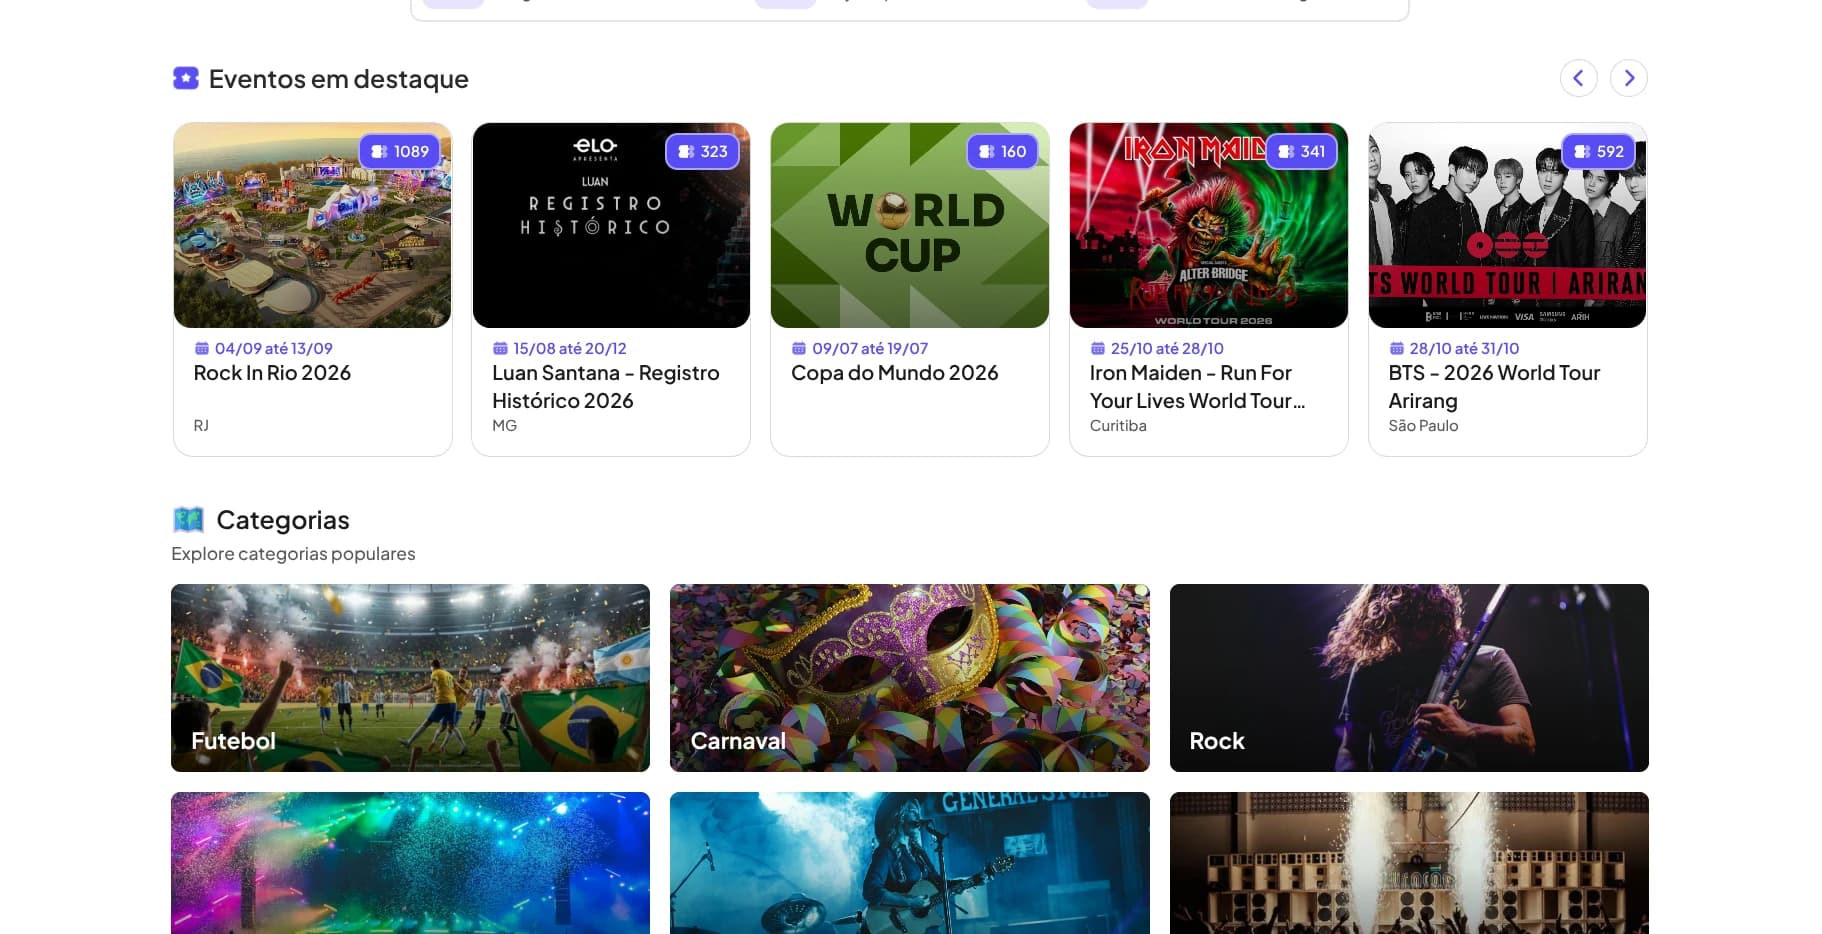Click the 160 ticket badge on Copa do Mundo
Viewport: 1822px width, 934px height.
point(1002,151)
